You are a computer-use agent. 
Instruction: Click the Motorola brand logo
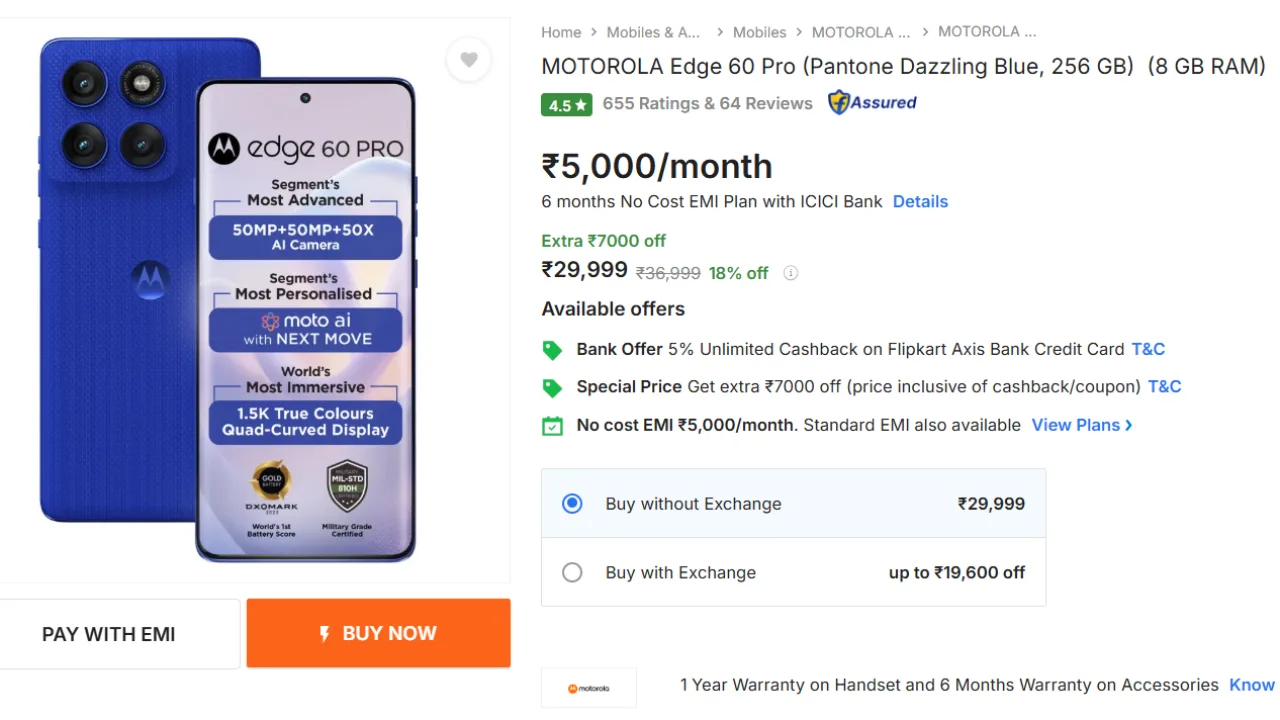tap(588, 688)
